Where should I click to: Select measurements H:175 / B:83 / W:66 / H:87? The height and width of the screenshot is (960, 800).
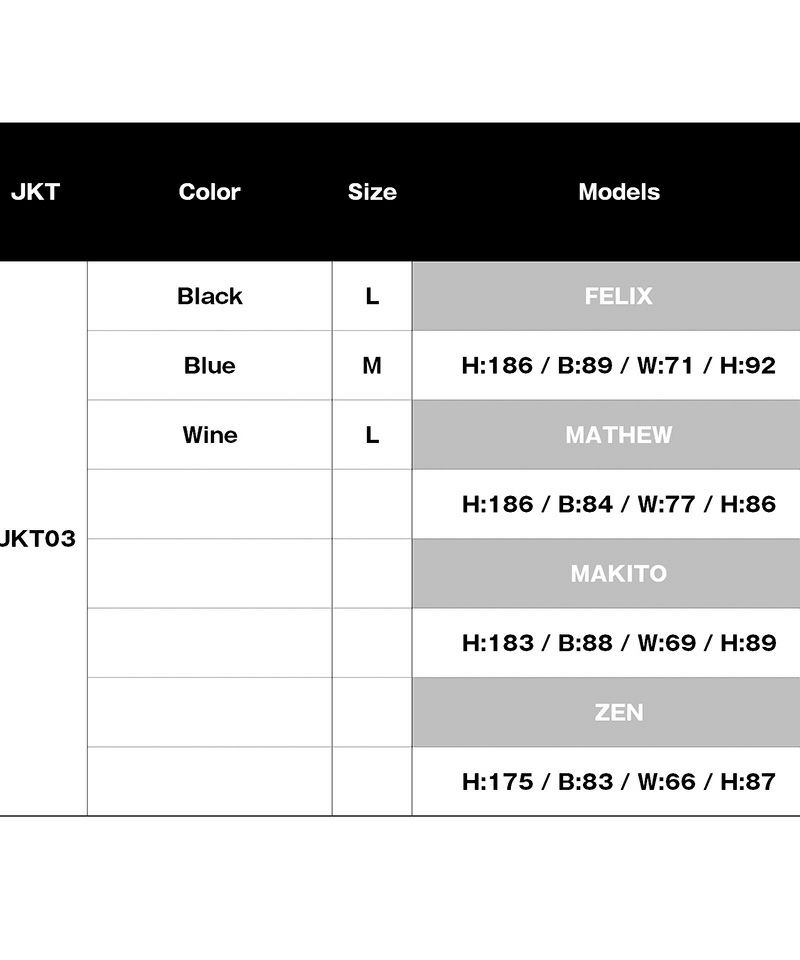(619, 782)
